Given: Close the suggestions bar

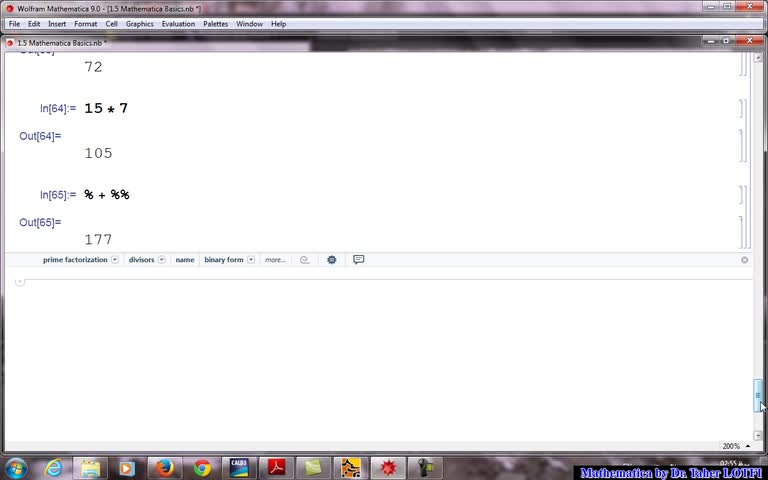Looking at the screenshot, I should pos(744,260).
